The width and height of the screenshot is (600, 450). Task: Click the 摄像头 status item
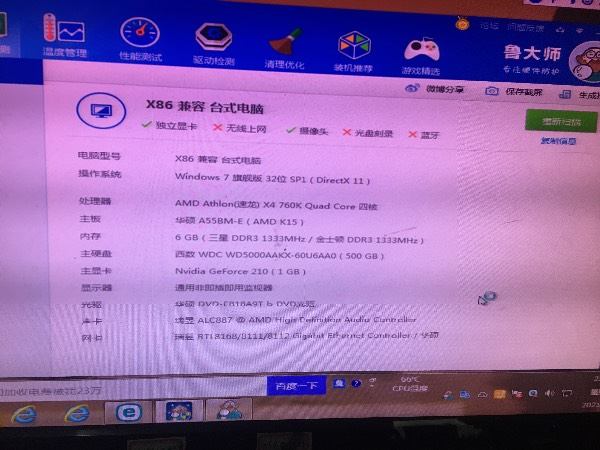tap(307, 131)
